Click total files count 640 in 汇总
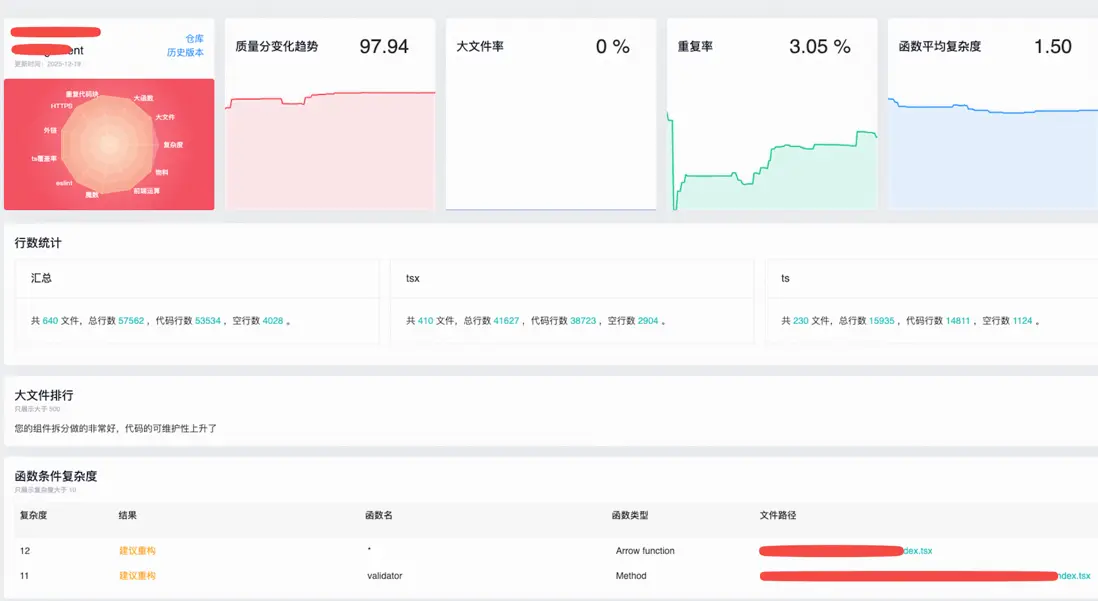This screenshot has width=1098, height=601. coord(50,321)
